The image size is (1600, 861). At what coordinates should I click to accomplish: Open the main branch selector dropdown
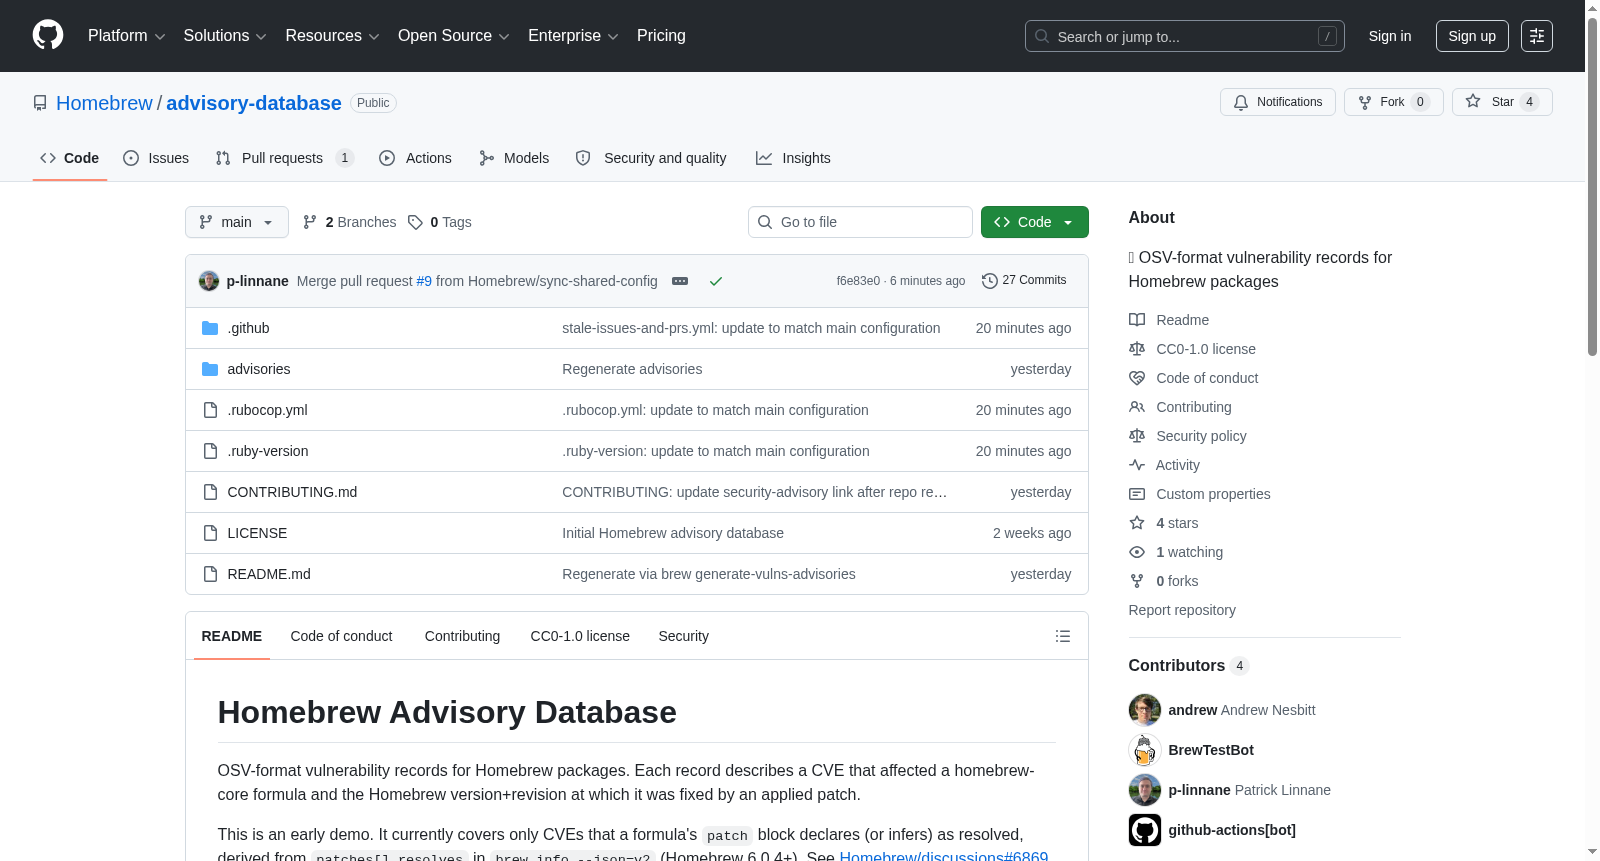[x=237, y=222]
